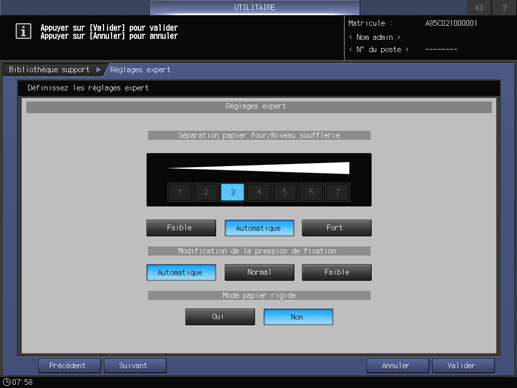Open help with the question mark icon
Screen dimensions: 517x388
pyautogui.click(x=504, y=7)
